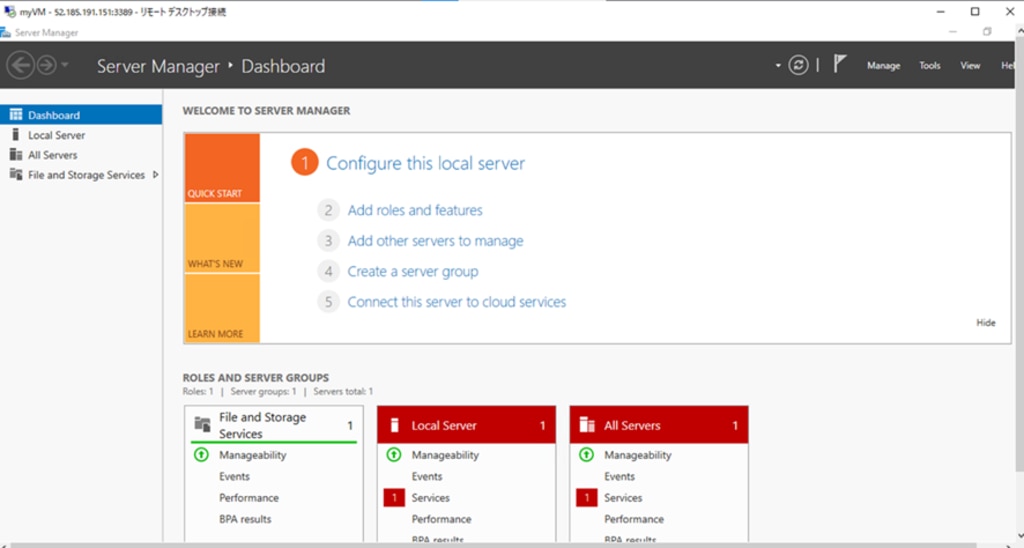Viewport: 1024px width, 548px height.
Task: Open the View menu
Action: 970,65
